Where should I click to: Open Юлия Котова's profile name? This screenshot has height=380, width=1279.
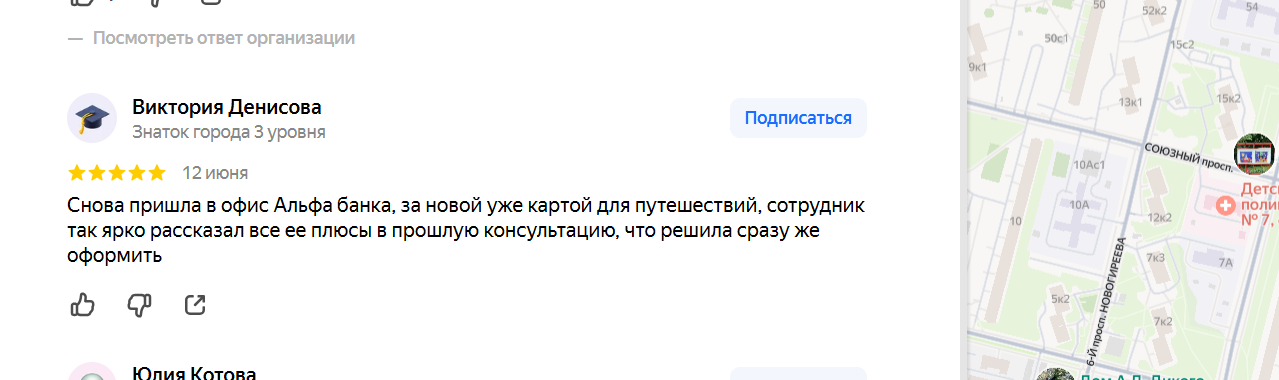[194, 374]
